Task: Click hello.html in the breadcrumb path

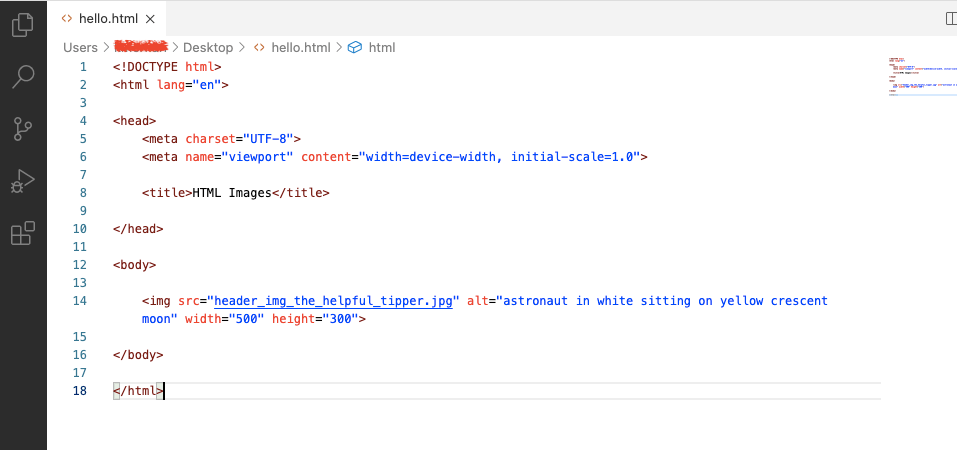Action: [x=300, y=48]
